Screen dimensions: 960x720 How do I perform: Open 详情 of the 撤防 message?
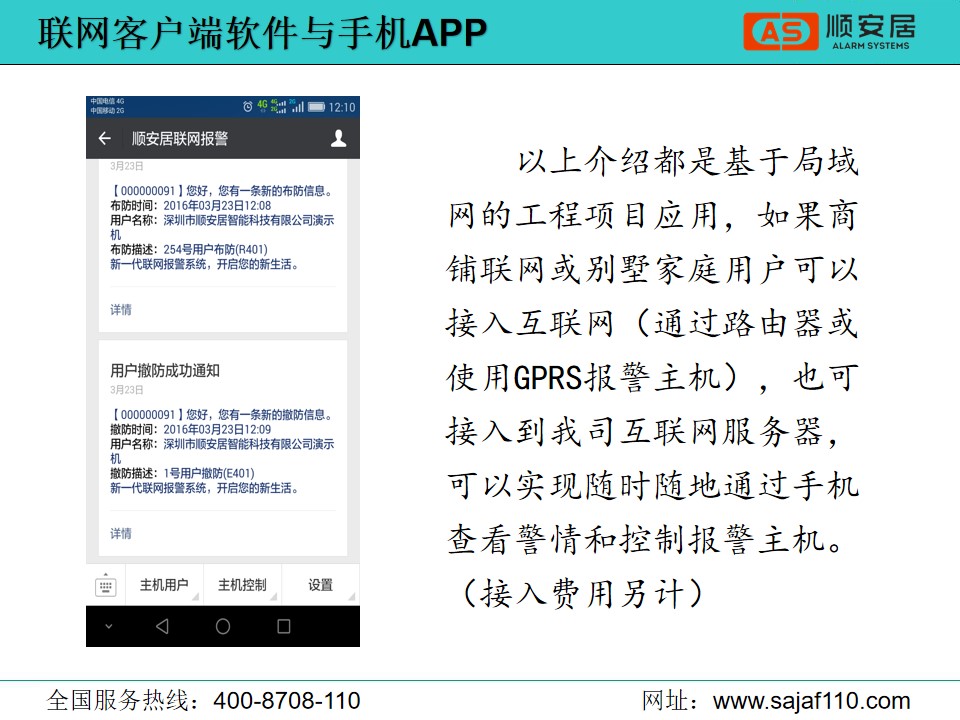point(121,534)
